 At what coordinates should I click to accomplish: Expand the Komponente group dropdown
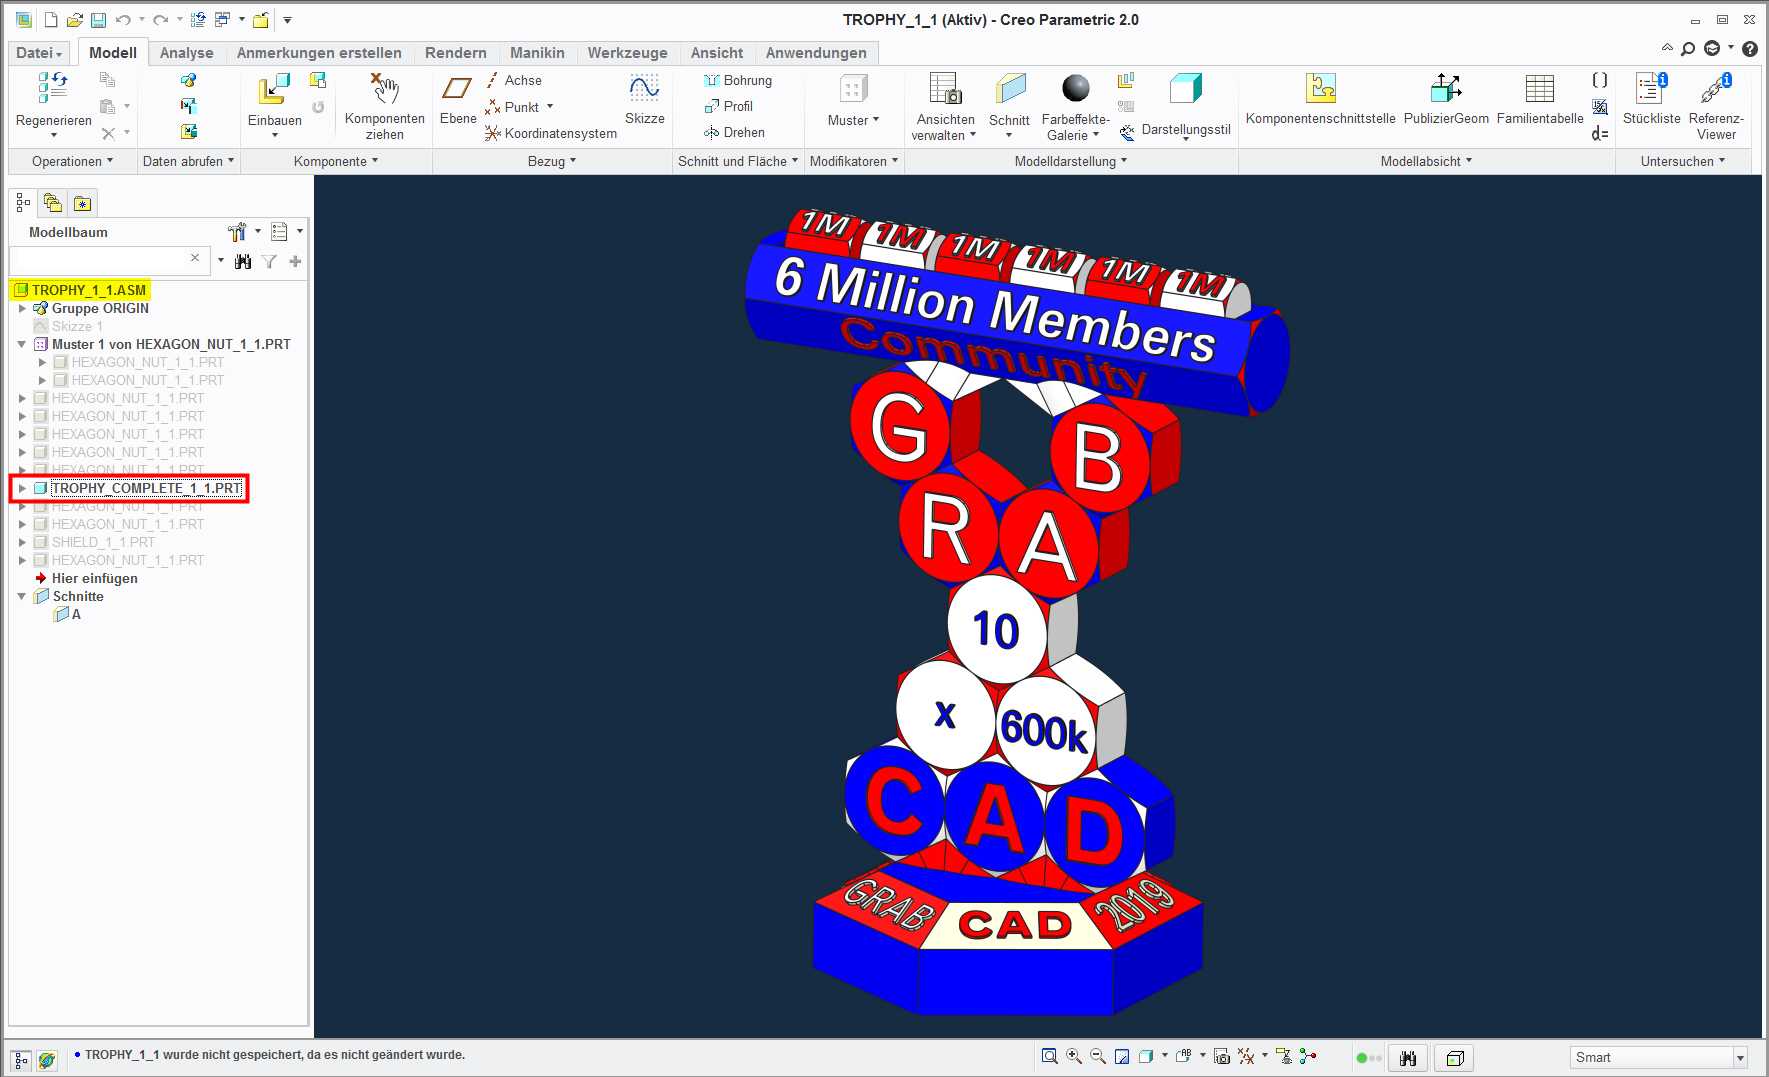click(x=336, y=161)
